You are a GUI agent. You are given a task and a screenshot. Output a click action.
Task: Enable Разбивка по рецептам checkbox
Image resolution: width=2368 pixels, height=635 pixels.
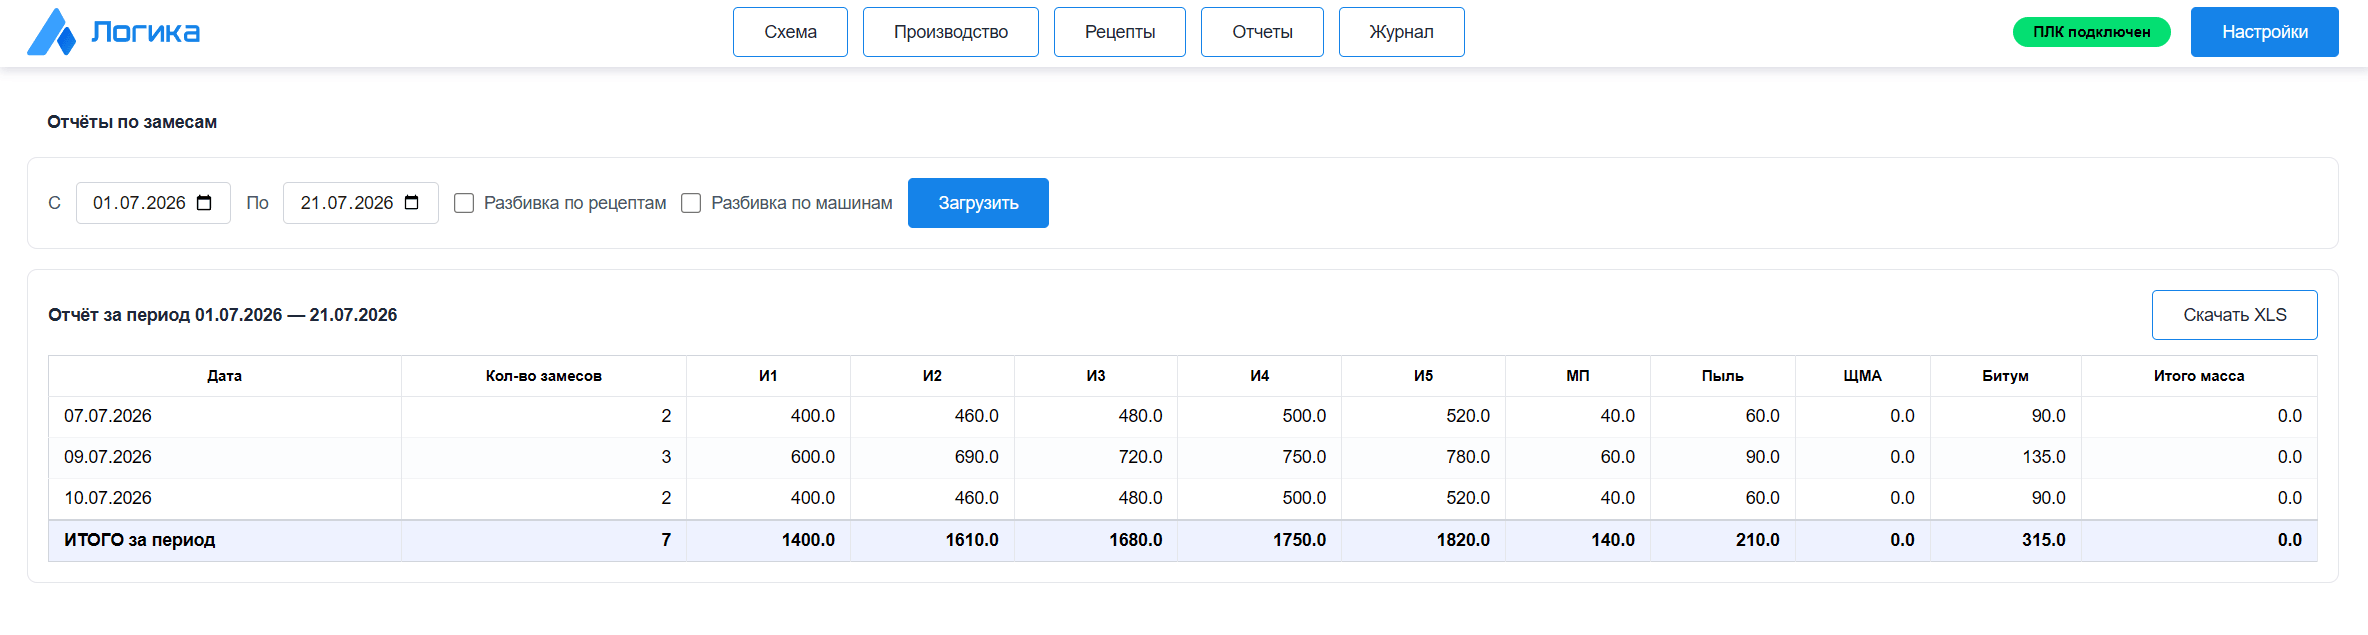tap(464, 203)
